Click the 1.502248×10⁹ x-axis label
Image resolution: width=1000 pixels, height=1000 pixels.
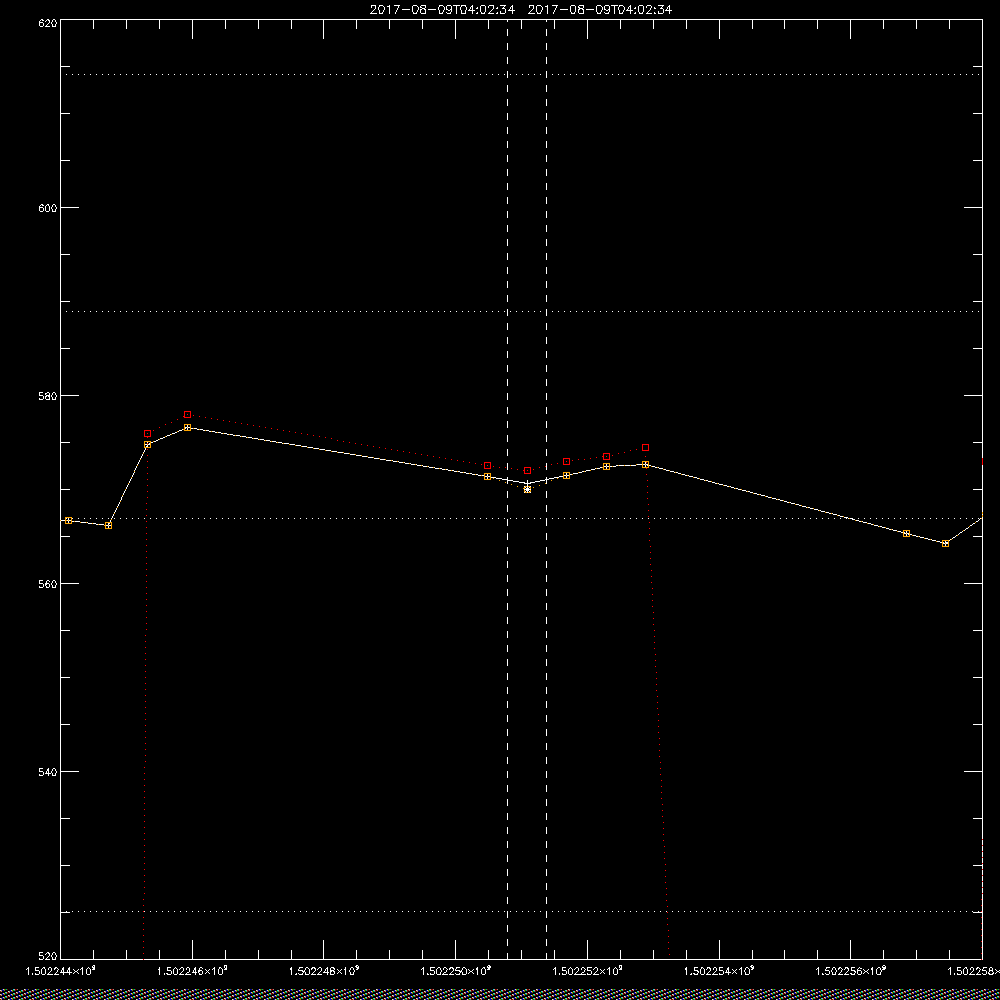[324, 971]
